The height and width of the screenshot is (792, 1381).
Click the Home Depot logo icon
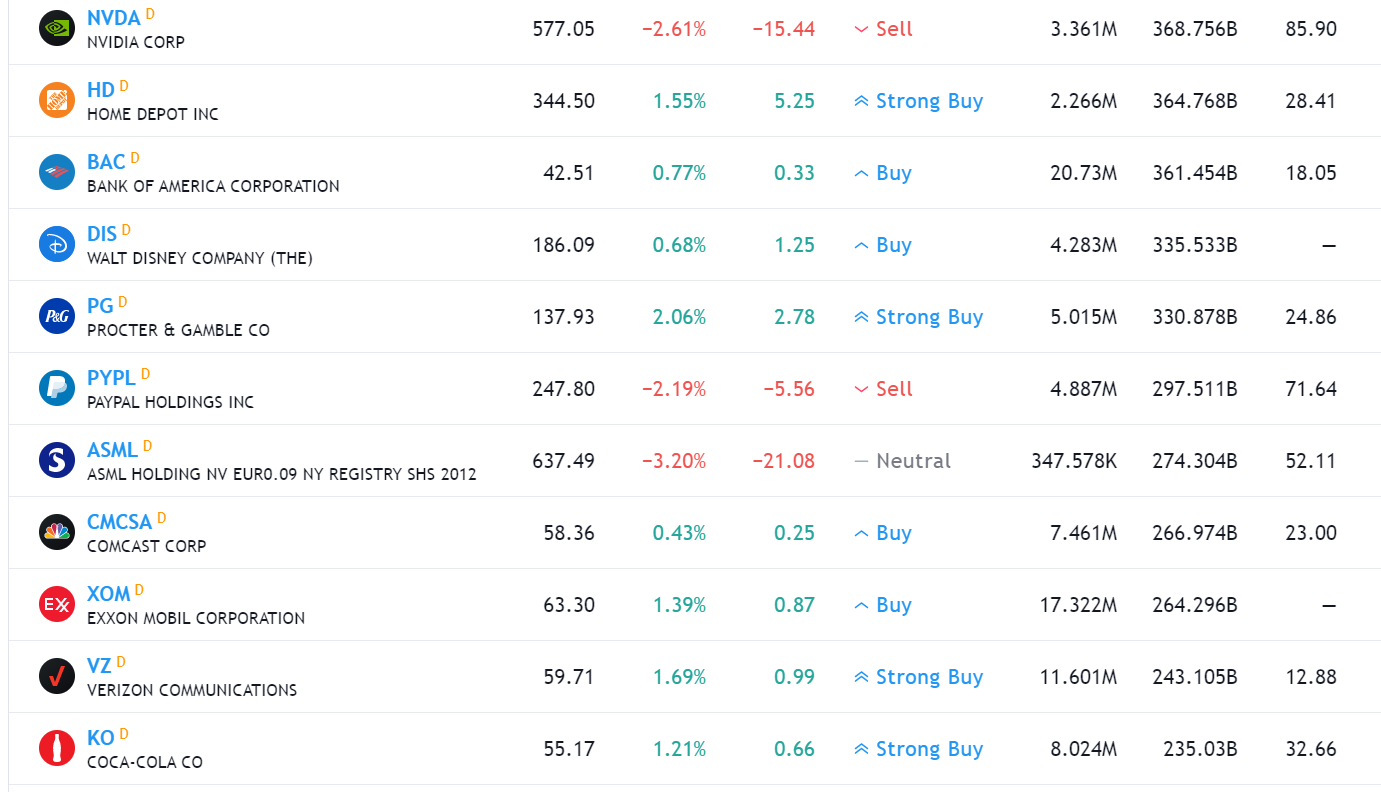(x=57, y=100)
